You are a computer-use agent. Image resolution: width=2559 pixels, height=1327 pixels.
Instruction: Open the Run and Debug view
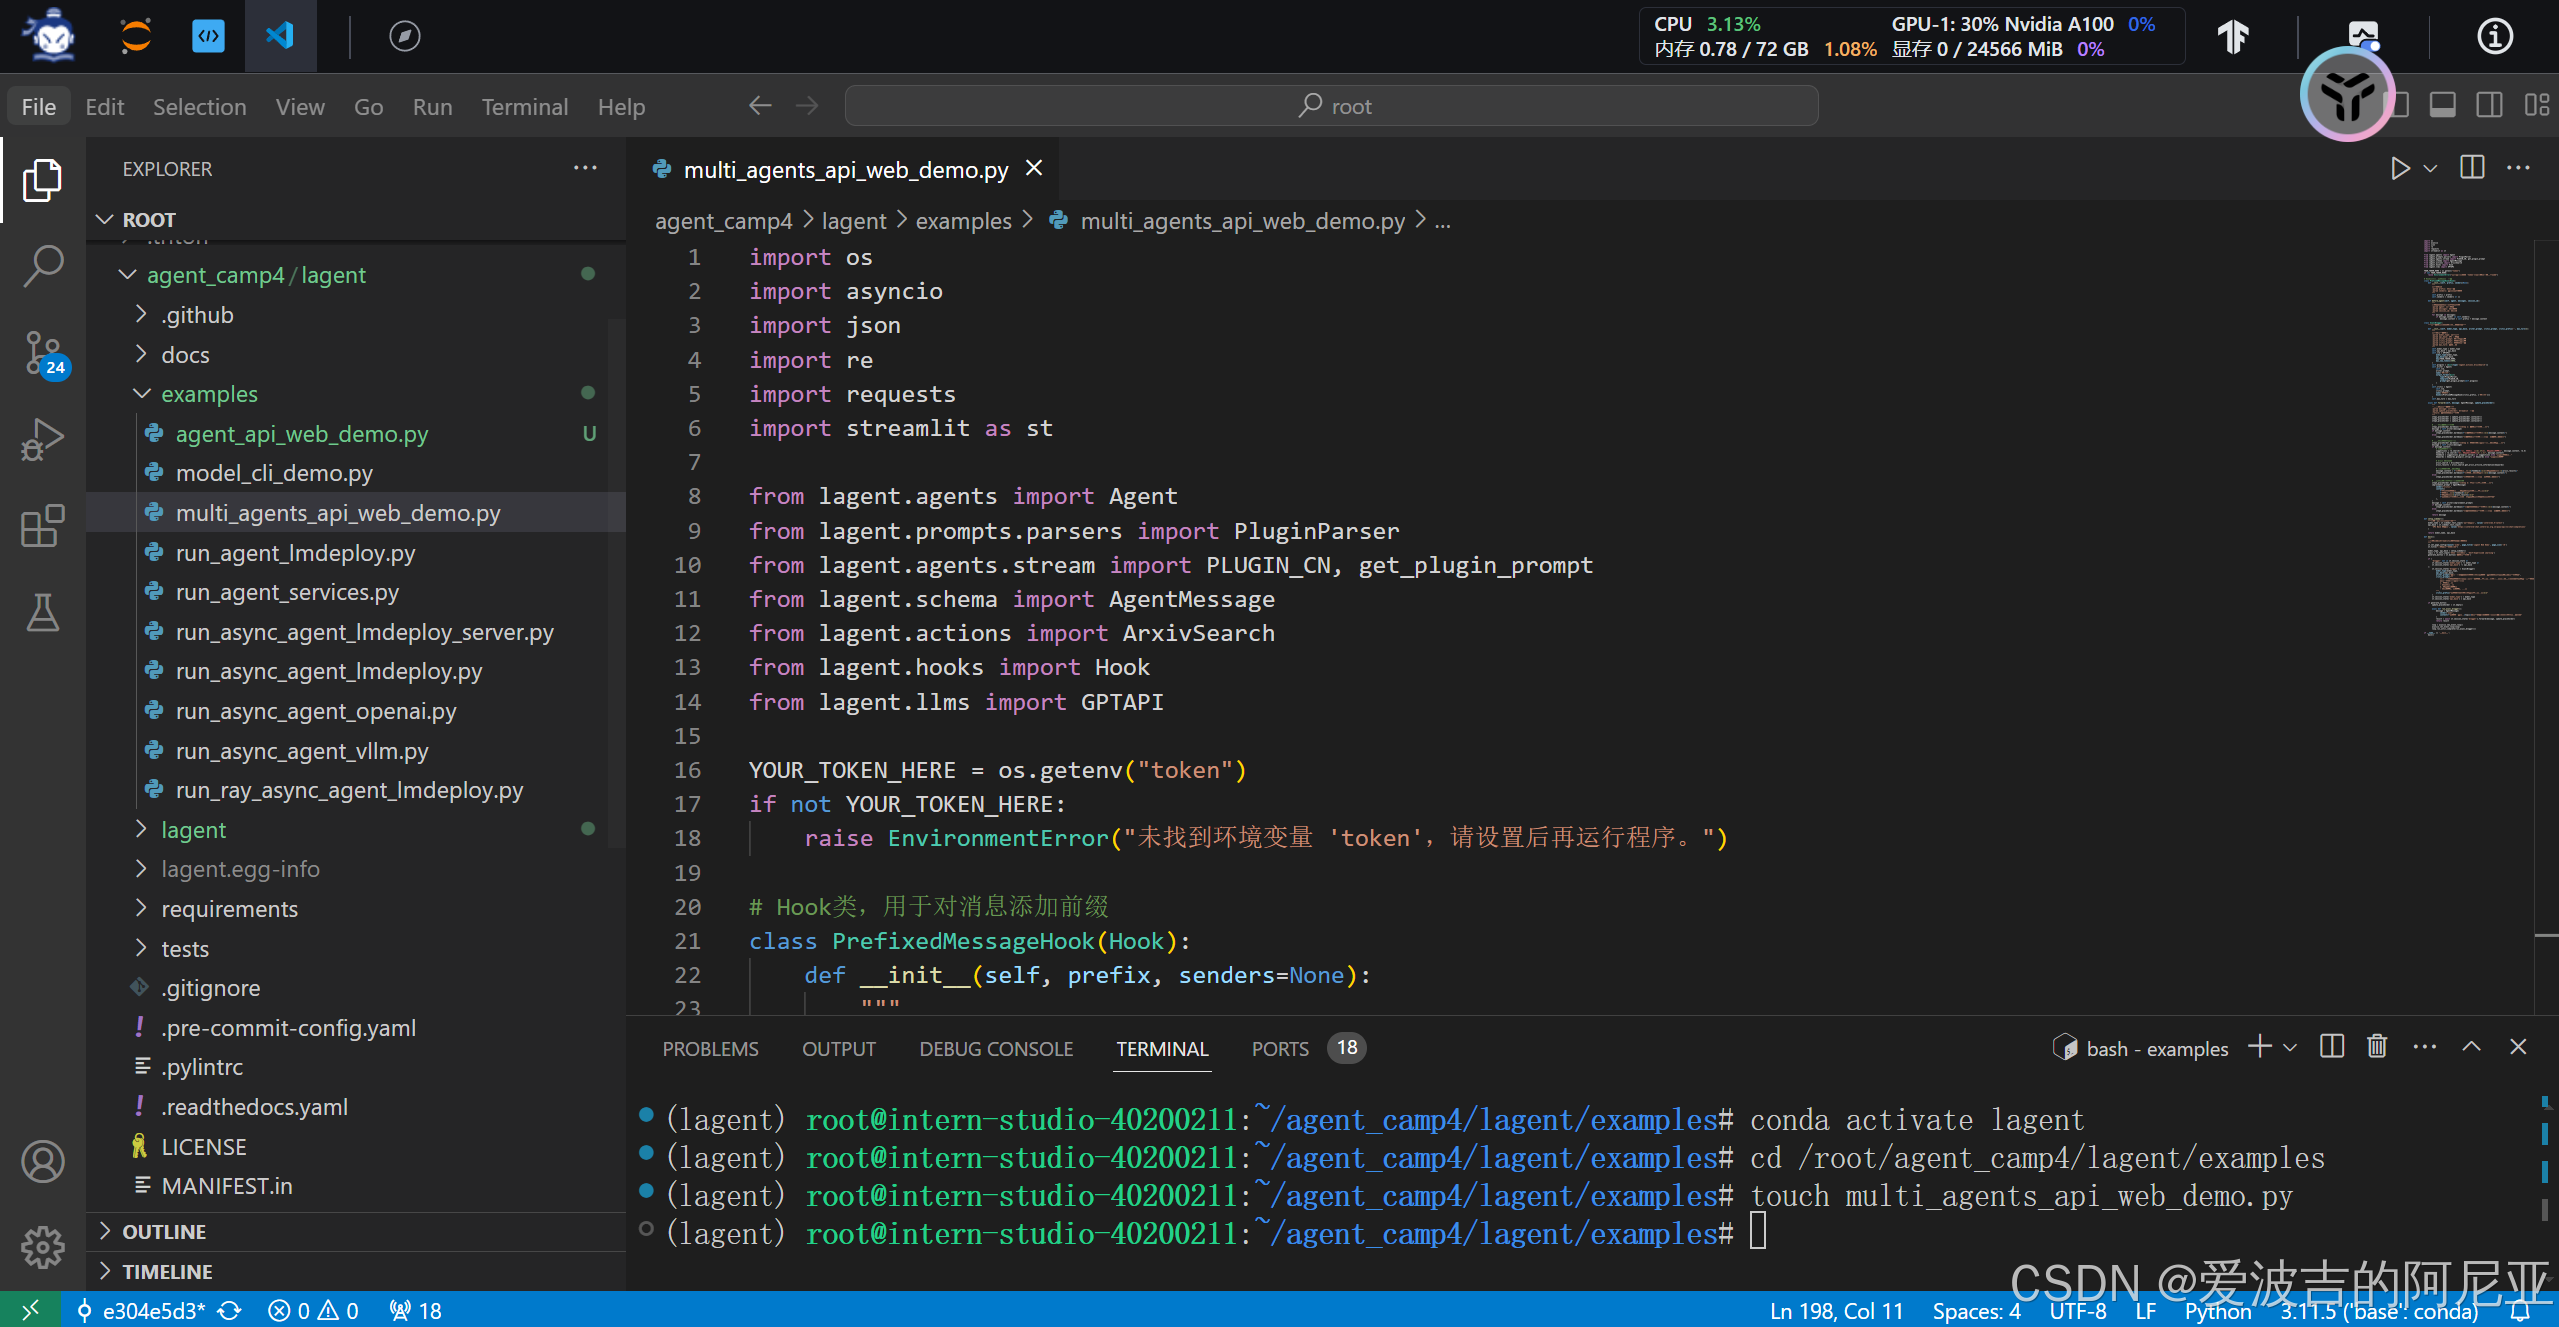point(43,439)
